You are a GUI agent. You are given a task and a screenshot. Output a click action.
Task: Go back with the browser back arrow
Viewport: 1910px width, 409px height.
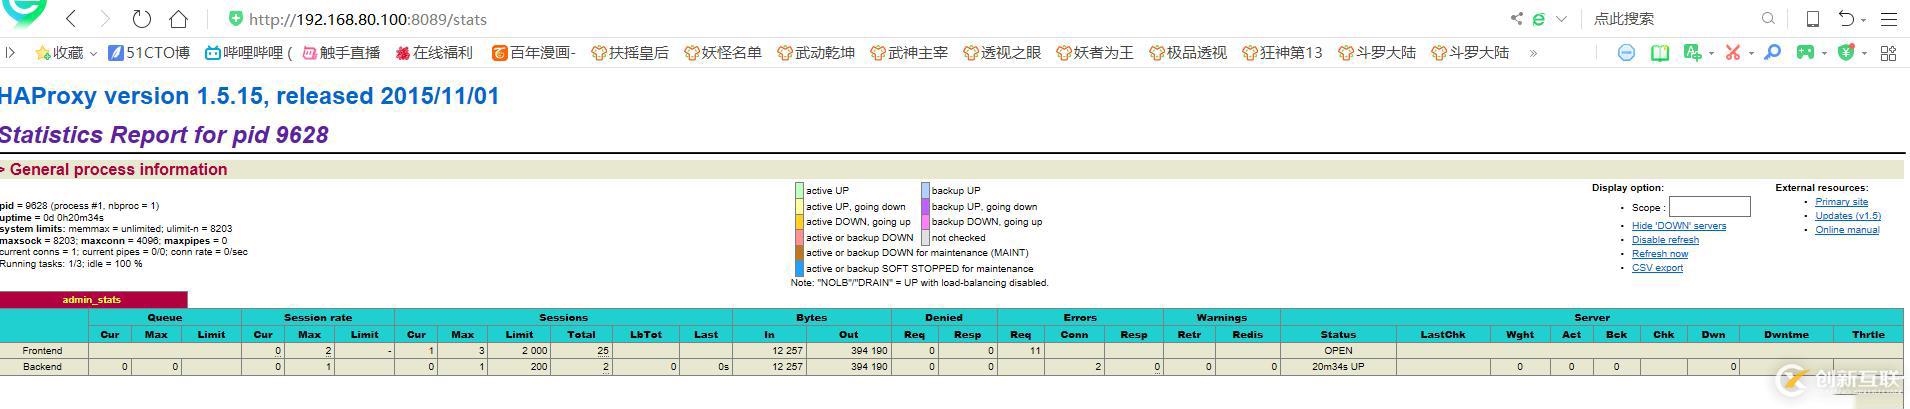click(x=71, y=18)
